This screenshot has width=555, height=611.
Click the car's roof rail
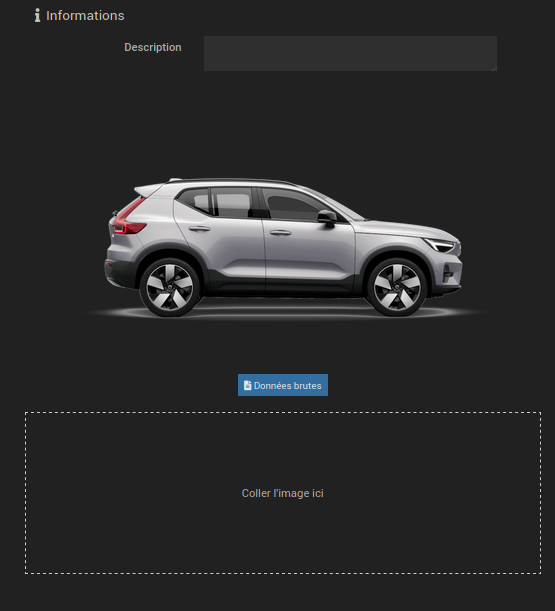(230, 180)
